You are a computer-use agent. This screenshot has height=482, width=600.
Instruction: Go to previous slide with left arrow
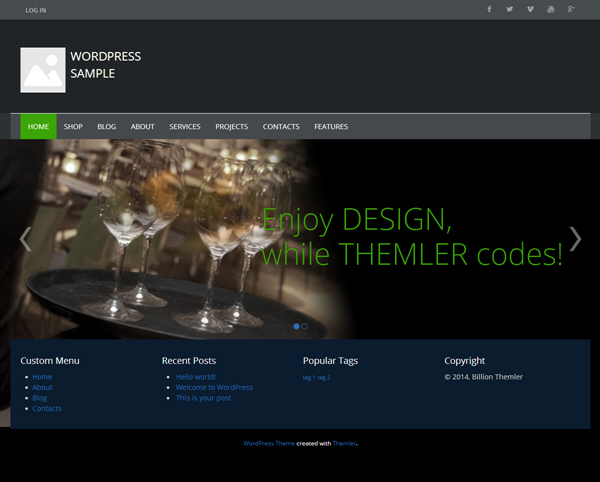tap(25, 238)
